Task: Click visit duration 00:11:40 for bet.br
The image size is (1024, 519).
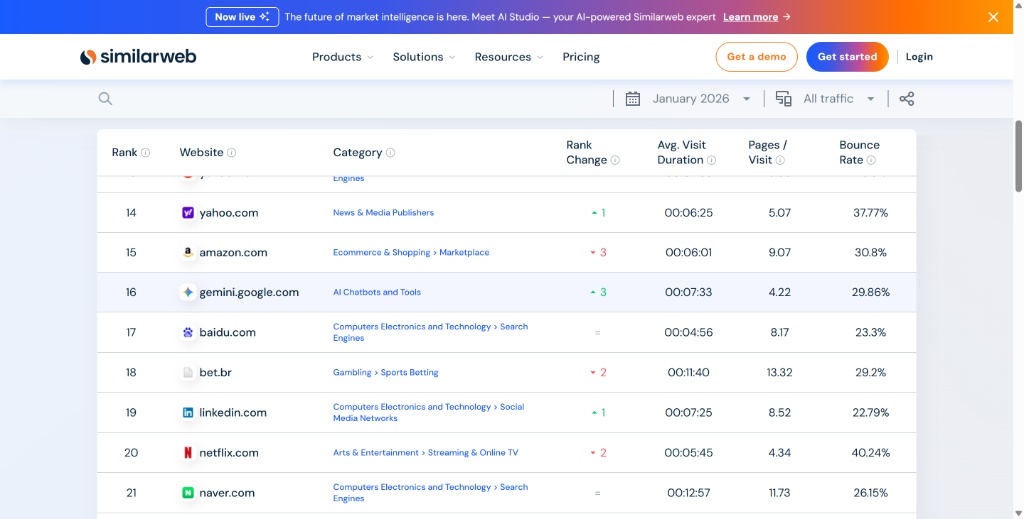Action: (688, 373)
